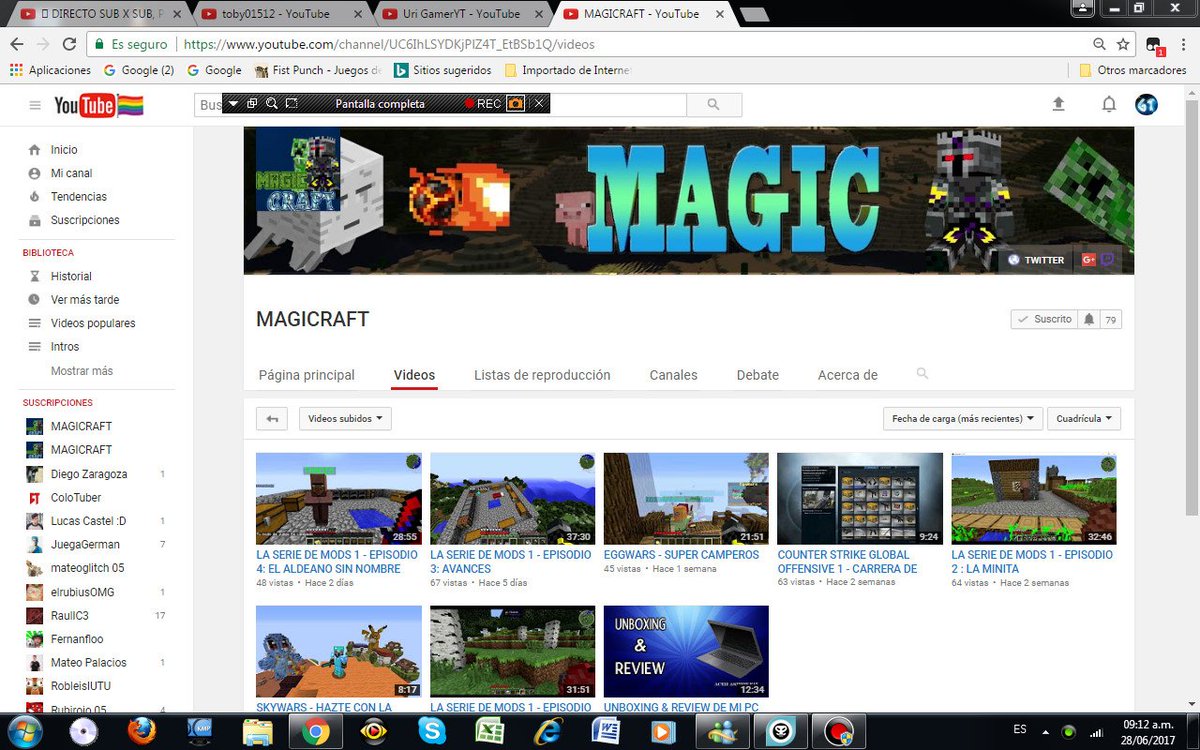Open the Videos populares playlist in sidebar
Image resolution: width=1200 pixels, height=750 pixels.
(x=93, y=323)
